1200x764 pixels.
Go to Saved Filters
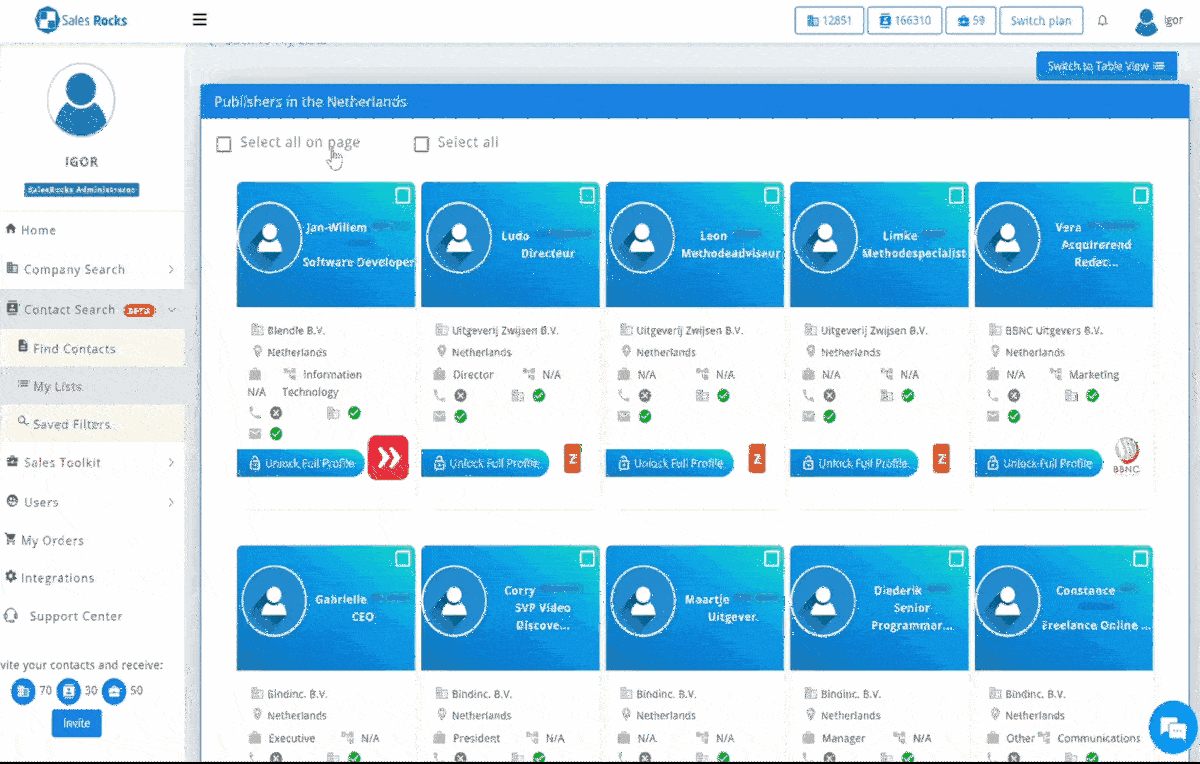[x=71, y=425]
